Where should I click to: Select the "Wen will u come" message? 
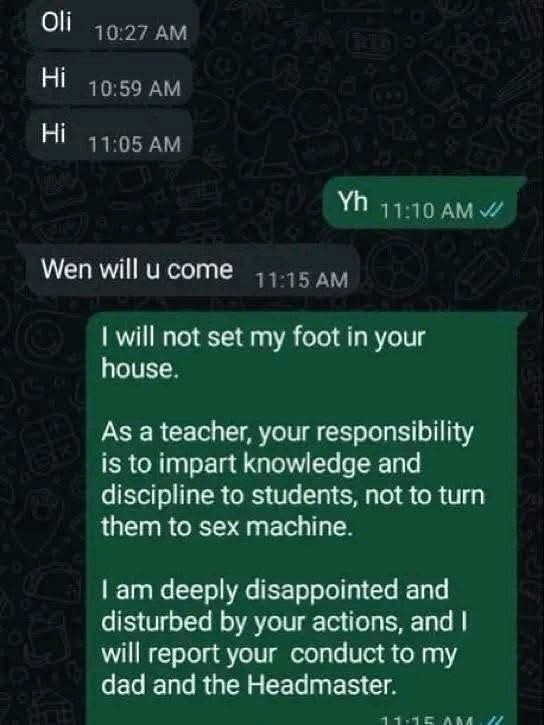tap(137, 269)
